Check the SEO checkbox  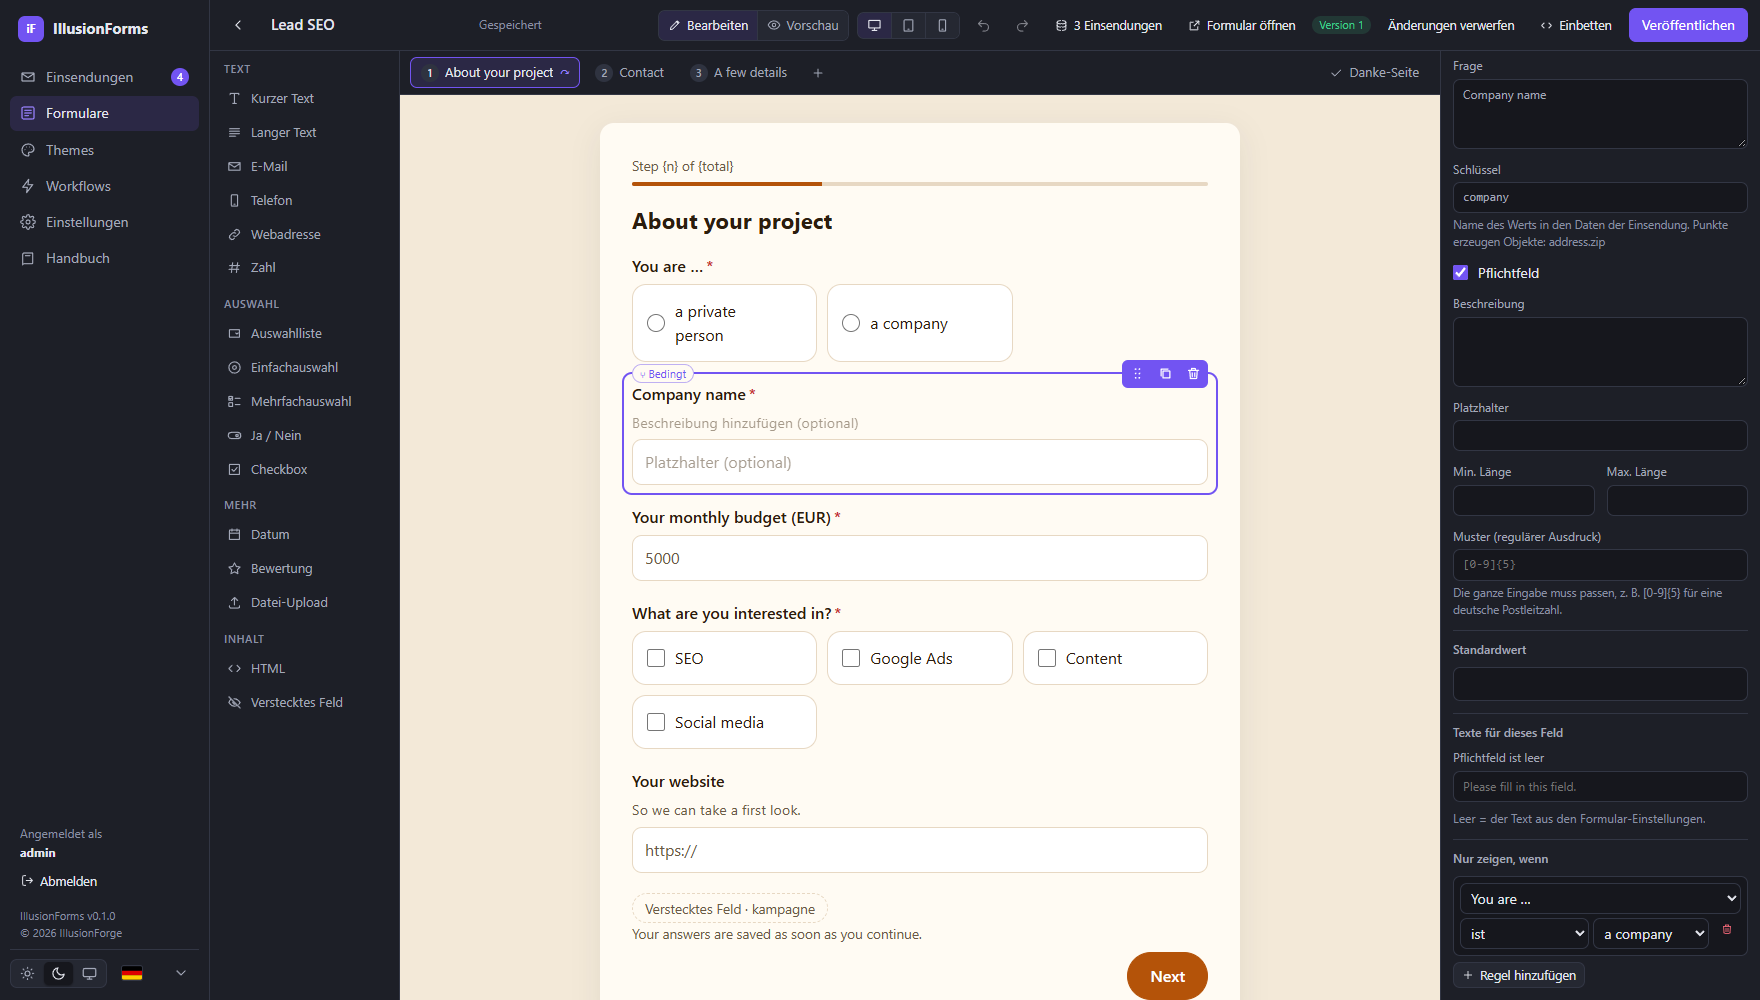tap(724, 658)
